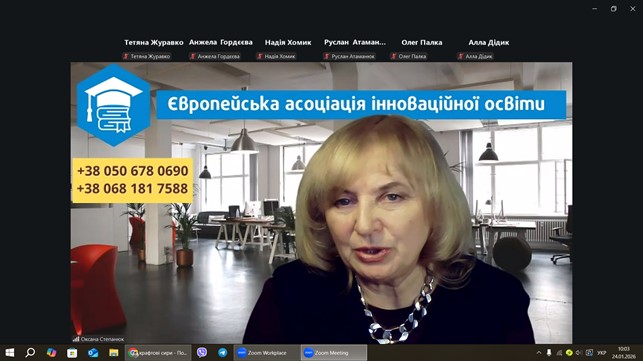The height and width of the screenshot is (361, 643).
Task: Switch to Zoom Workplace taskbar window
Action: (267, 353)
